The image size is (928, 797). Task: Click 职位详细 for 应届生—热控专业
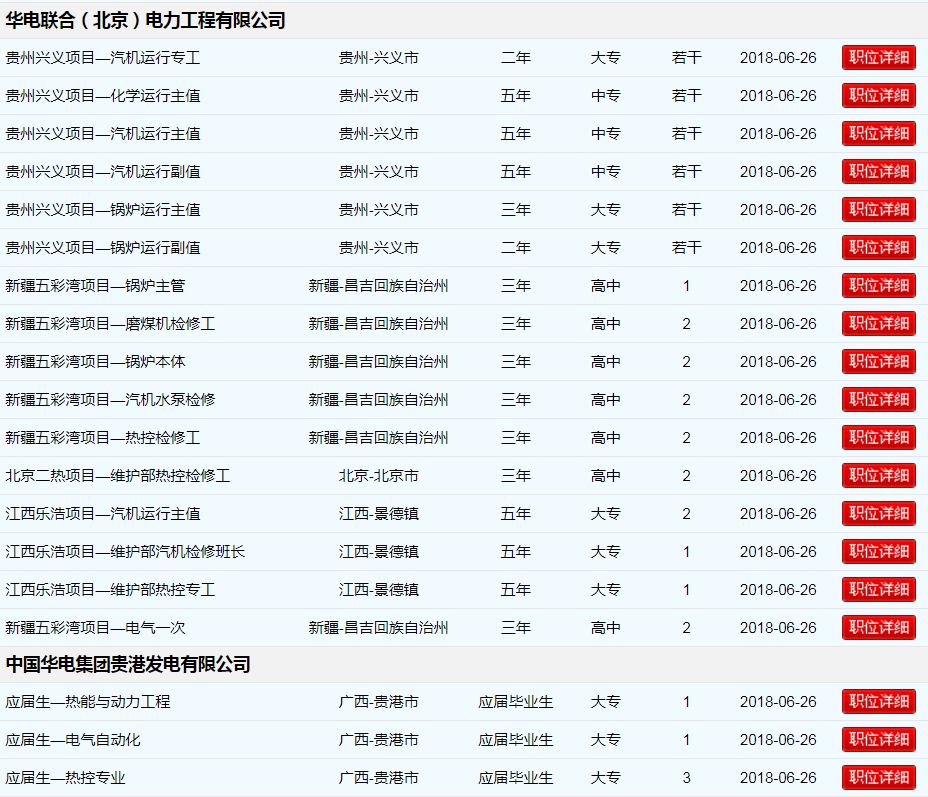(879, 777)
